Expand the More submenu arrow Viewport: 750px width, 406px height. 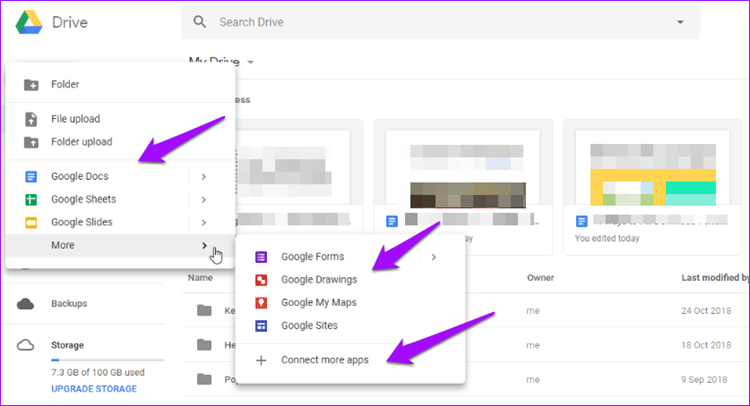[204, 245]
